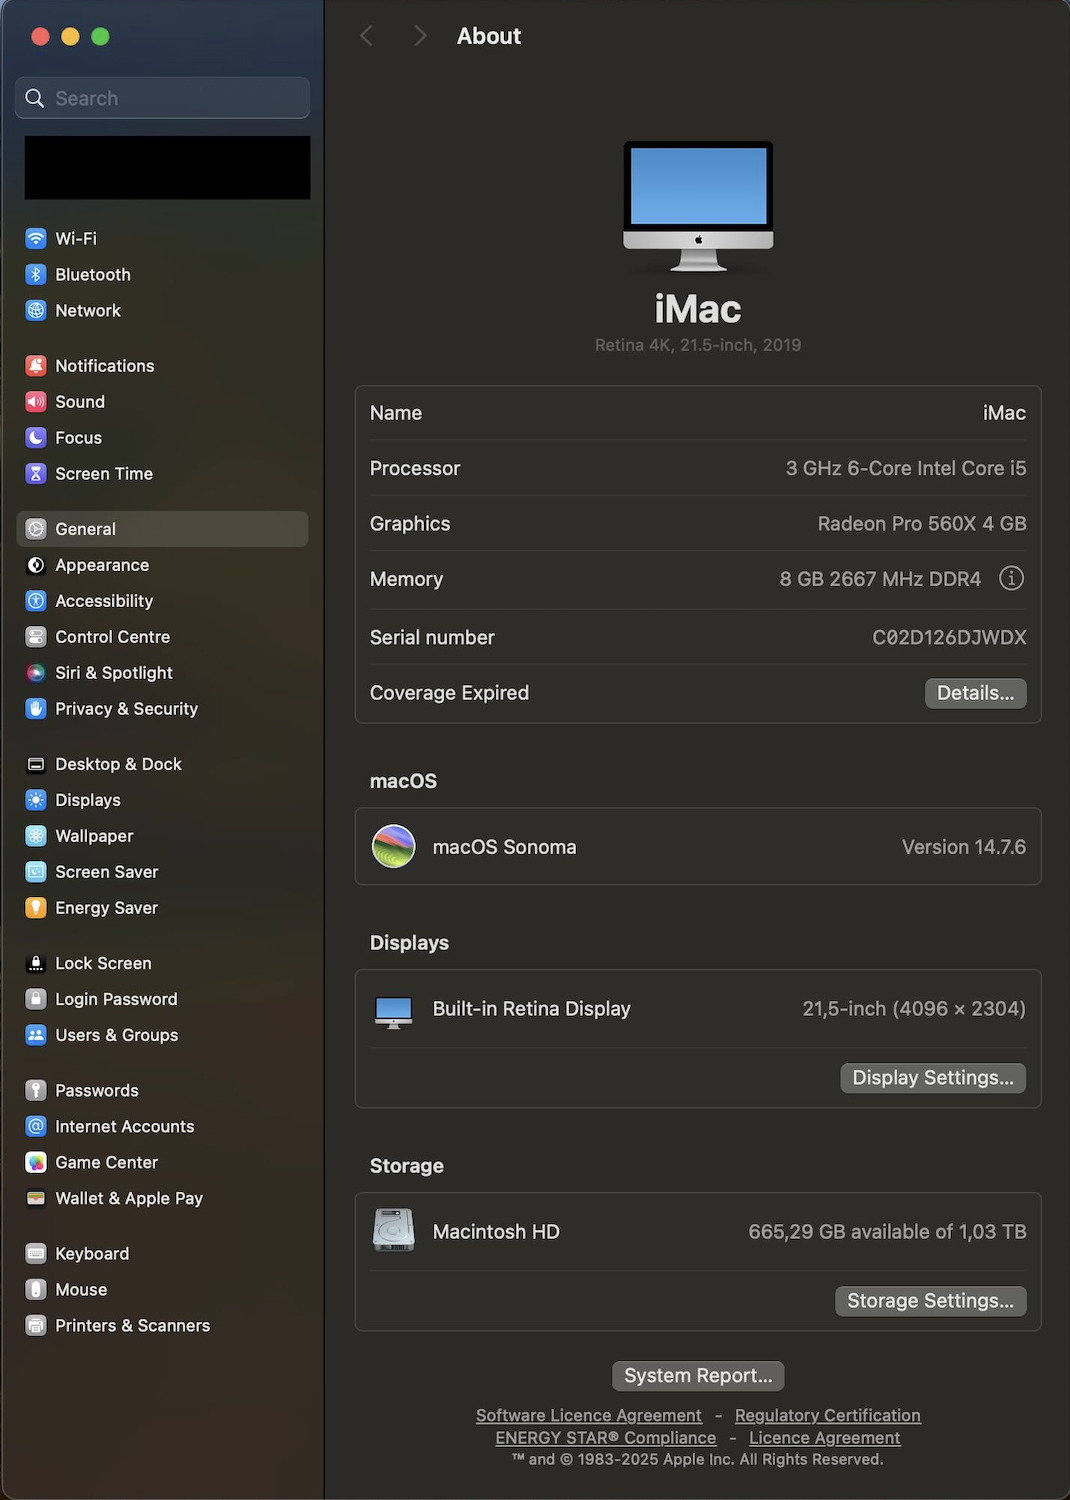Viewport: 1070px width, 1500px height.
Task: Open the Login Password icon
Action: [36, 998]
